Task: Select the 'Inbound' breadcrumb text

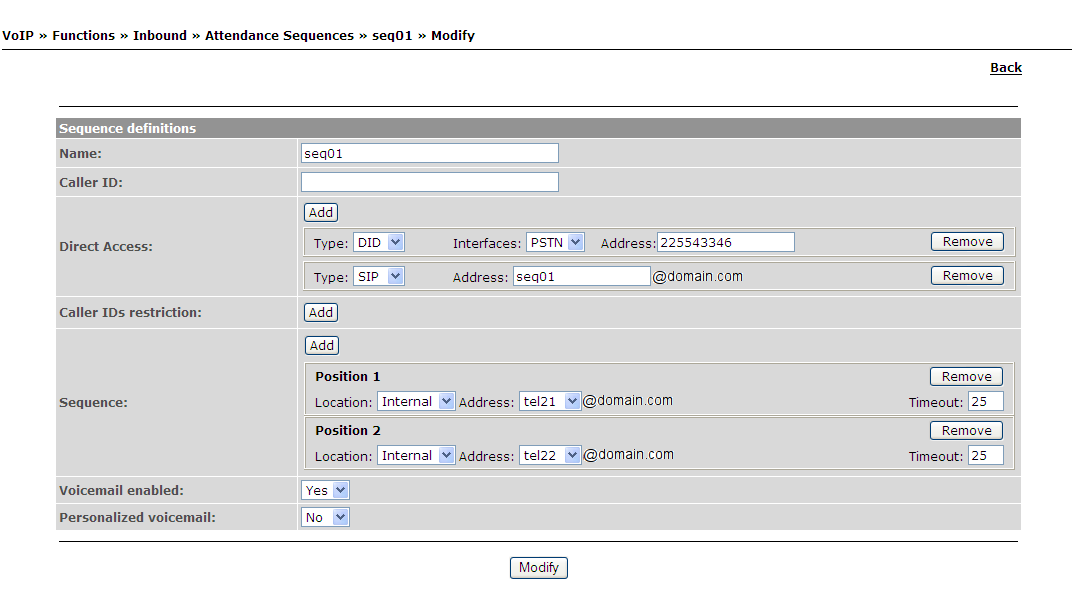Action: [x=160, y=36]
